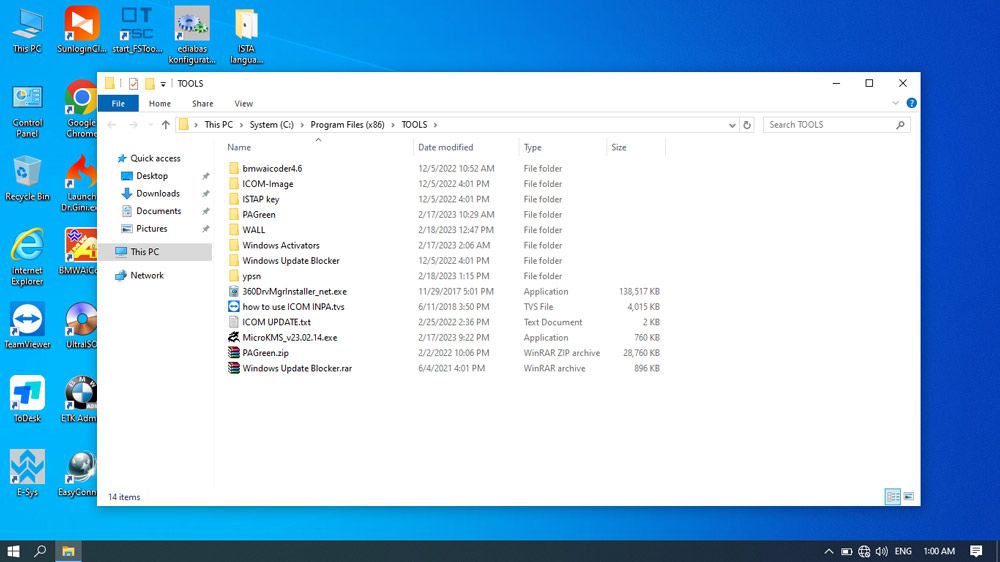Open the EasyConnect desktop shortcut
The width and height of the screenshot is (1000, 562).
79,473
